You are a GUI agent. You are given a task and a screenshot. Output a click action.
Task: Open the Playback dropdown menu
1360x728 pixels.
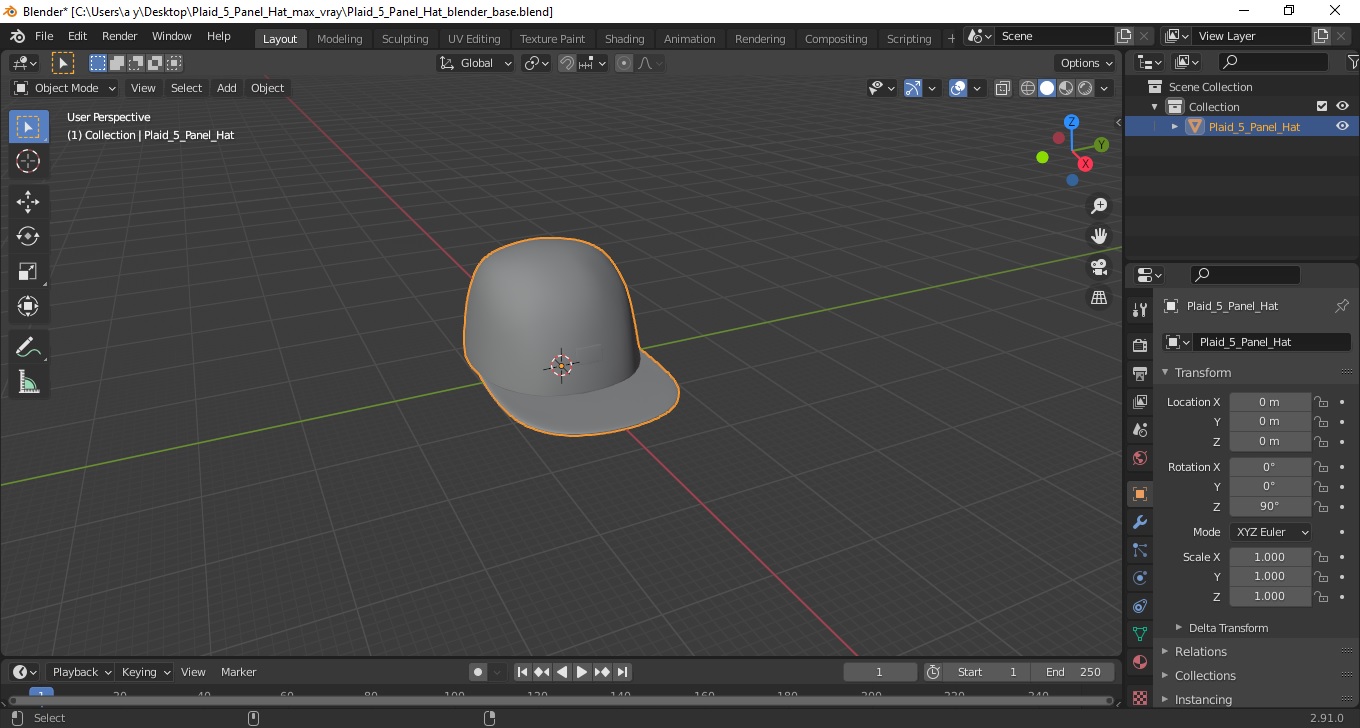(x=80, y=672)
